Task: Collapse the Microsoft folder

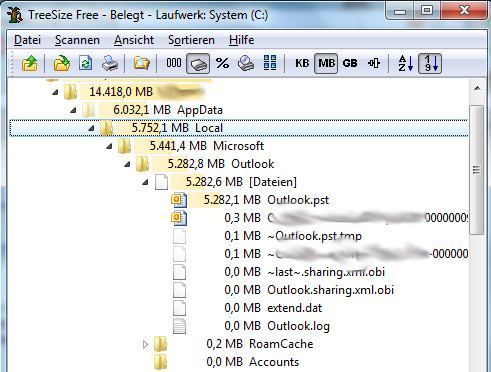Action: 109,146
